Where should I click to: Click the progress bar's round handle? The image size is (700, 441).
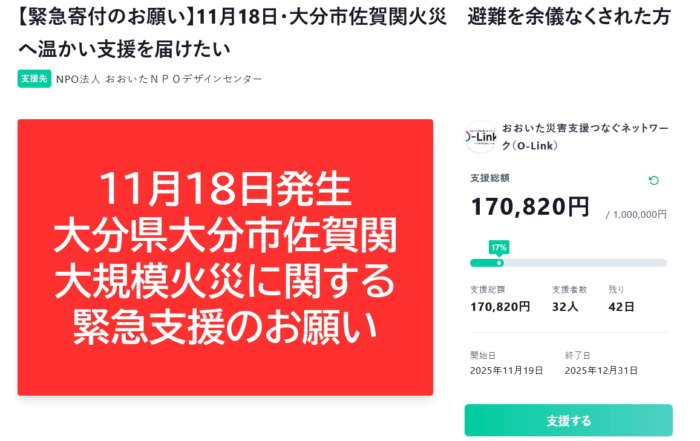(499, 263)
